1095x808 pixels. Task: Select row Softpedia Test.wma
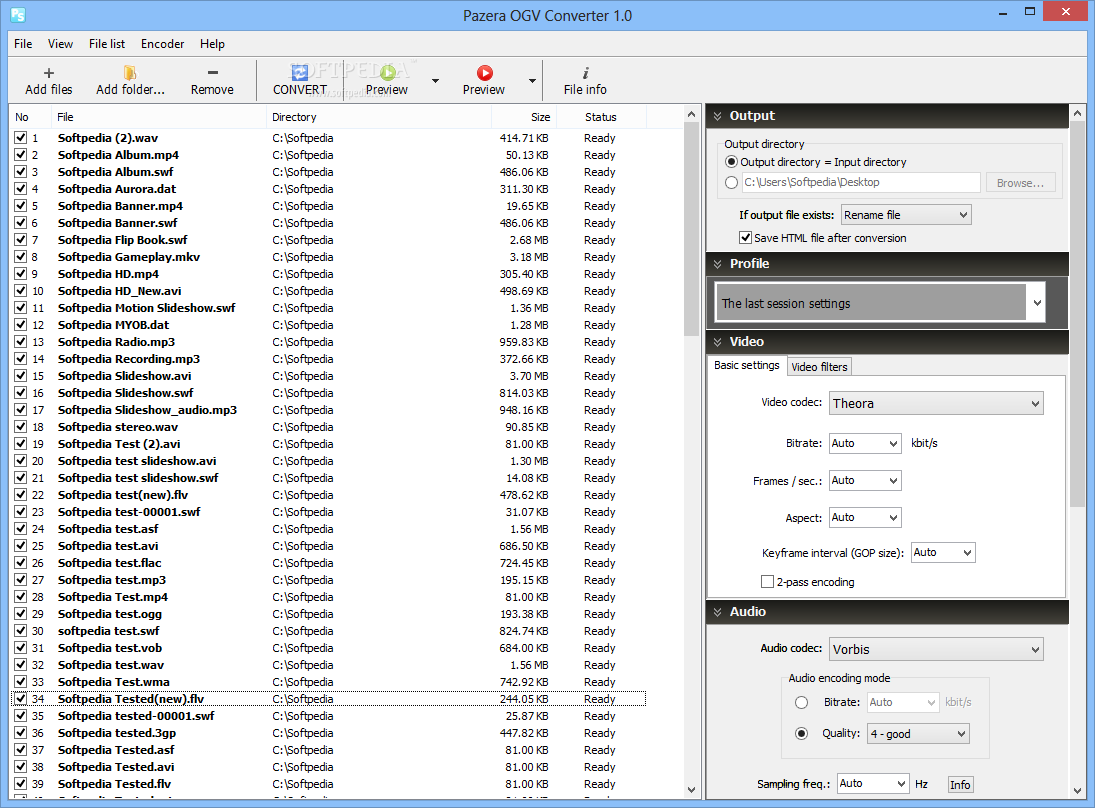click(x=328, y=682)
